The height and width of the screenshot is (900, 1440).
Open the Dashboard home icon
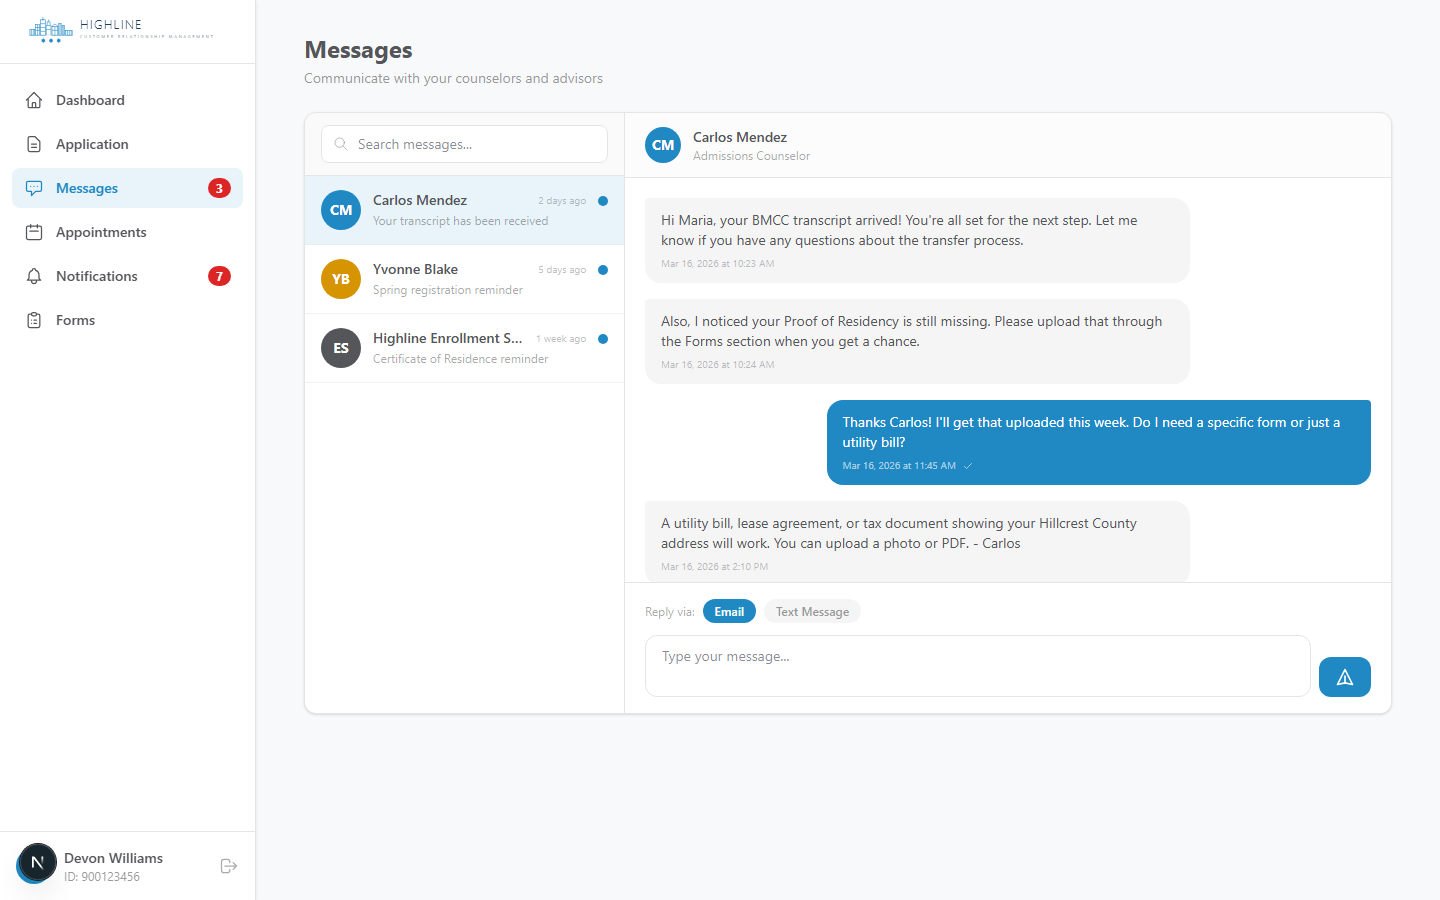(x=35, y=100)
